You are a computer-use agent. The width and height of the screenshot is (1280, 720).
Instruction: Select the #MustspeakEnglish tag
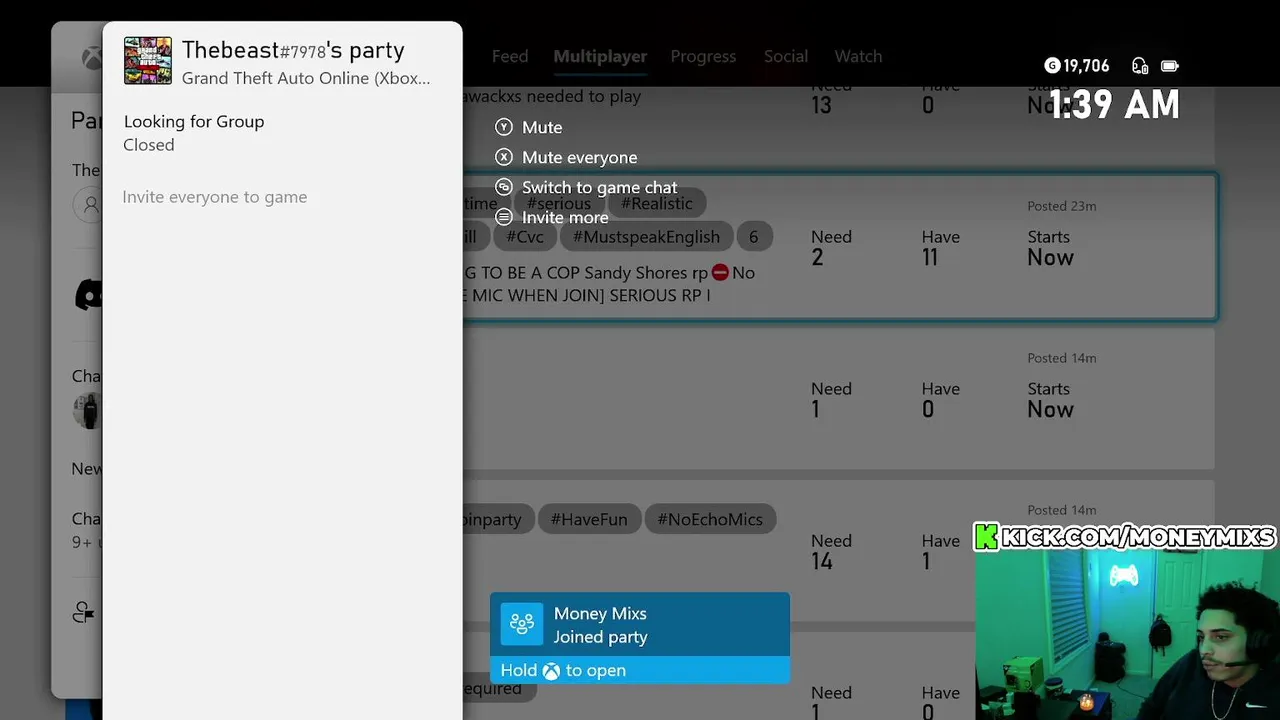pos(646,237)
